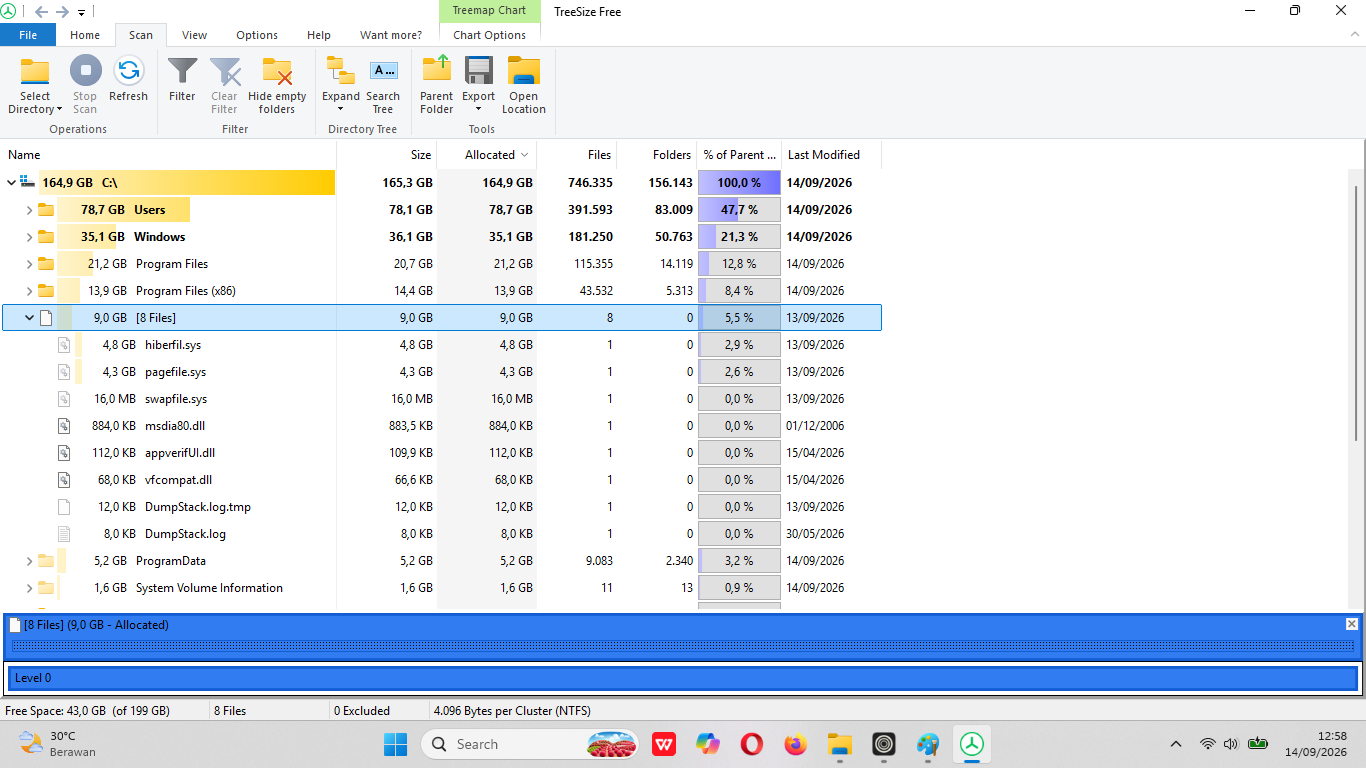Click the msdia80.dll file icon
Image resolution: width=1366 pixels, height=768 pixels.
(x=64, y=426)
